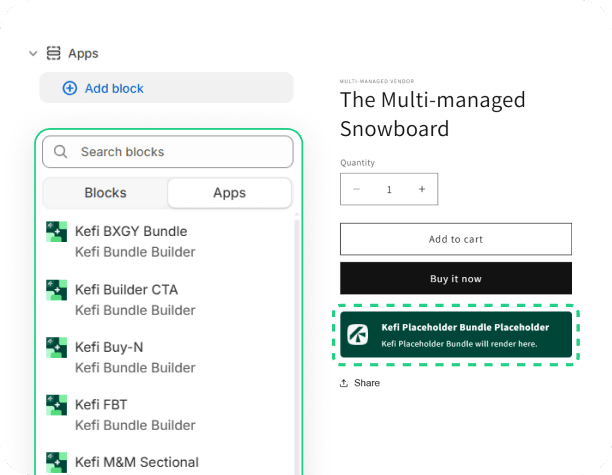Select the Kefi FBT block
This screenshot has height=475, width=612.
point(168,415)
